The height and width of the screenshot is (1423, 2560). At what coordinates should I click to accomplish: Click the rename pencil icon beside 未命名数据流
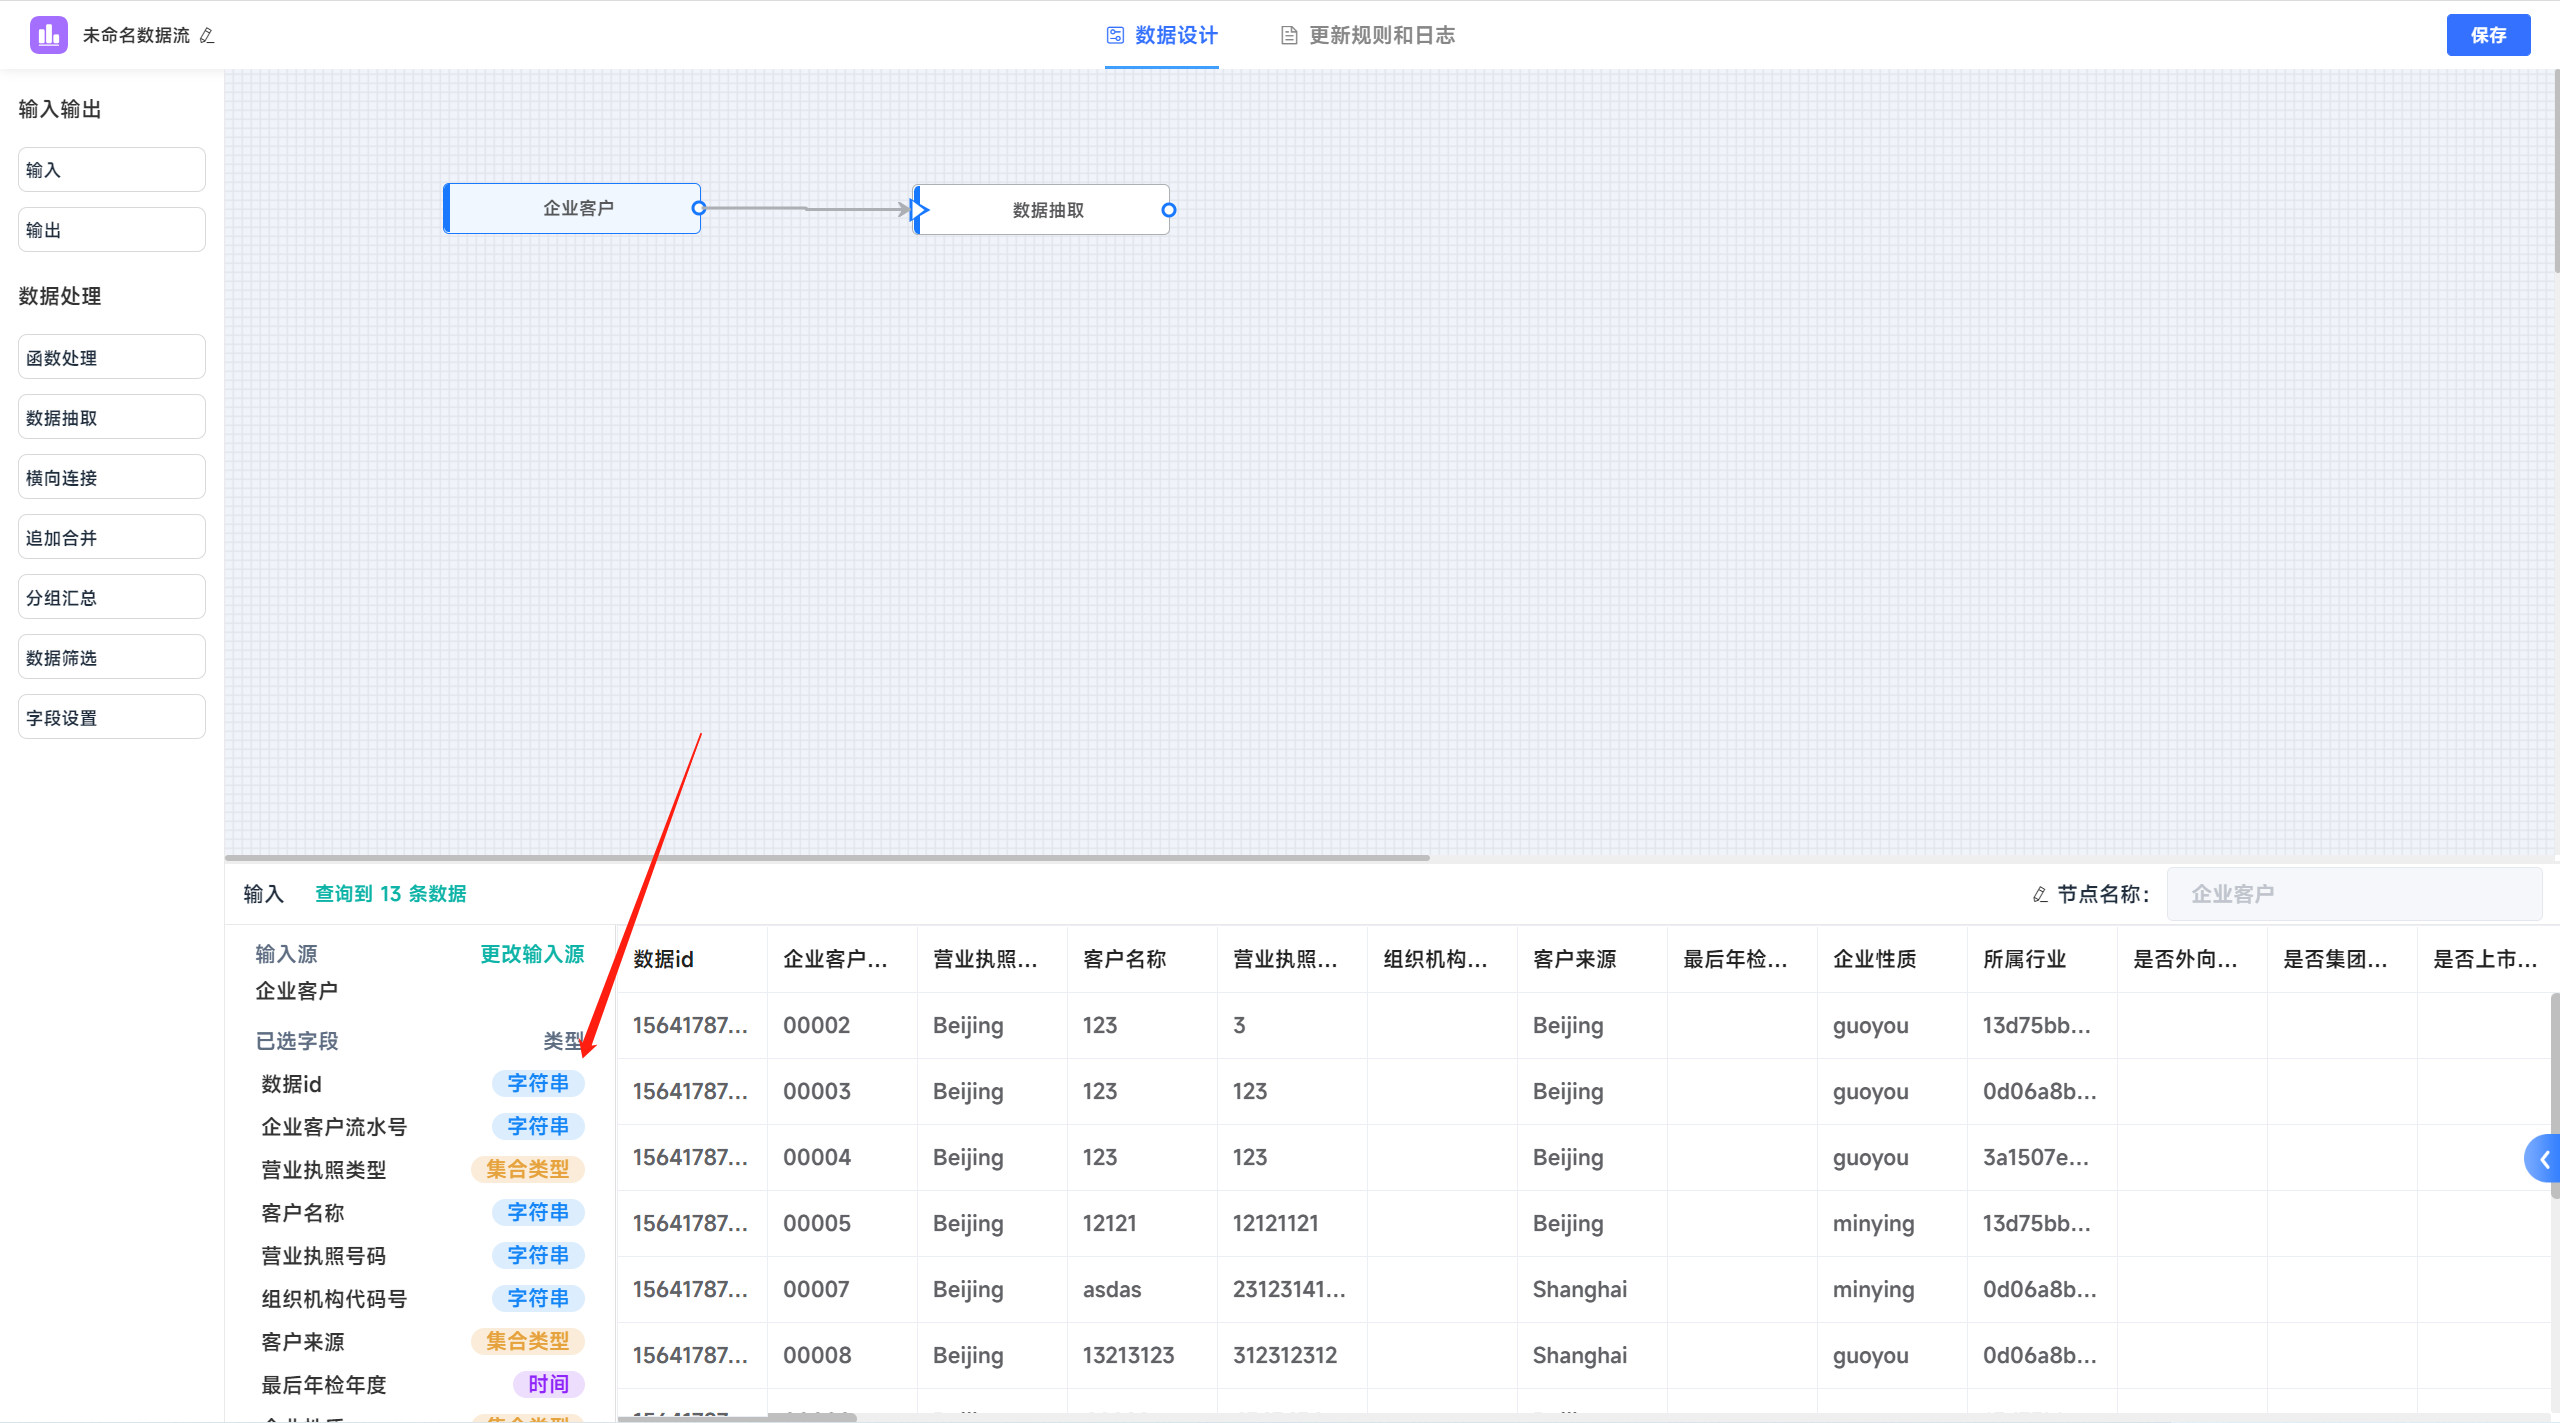[207, 36]
